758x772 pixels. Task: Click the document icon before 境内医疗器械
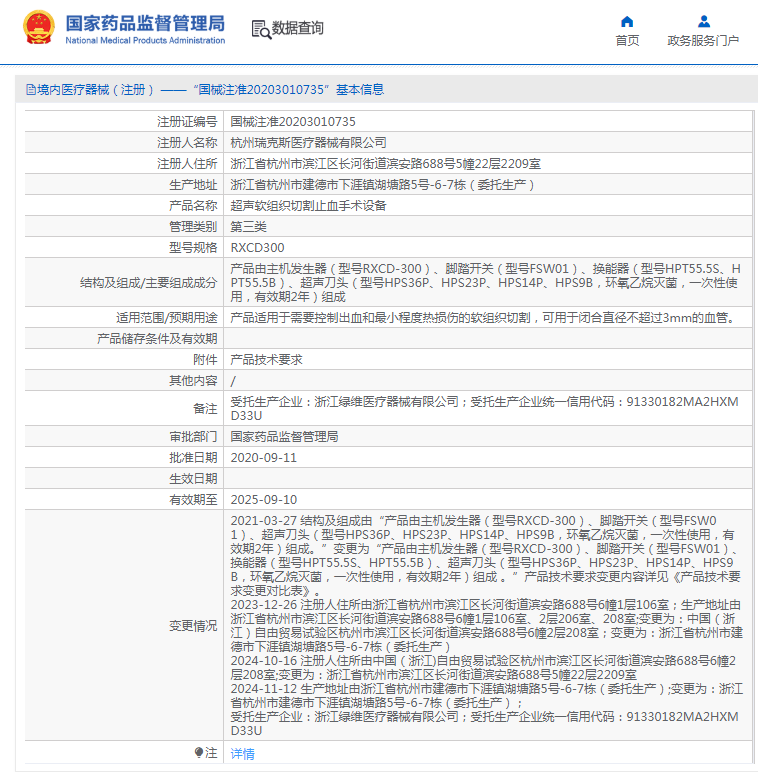tap(31, 90)
